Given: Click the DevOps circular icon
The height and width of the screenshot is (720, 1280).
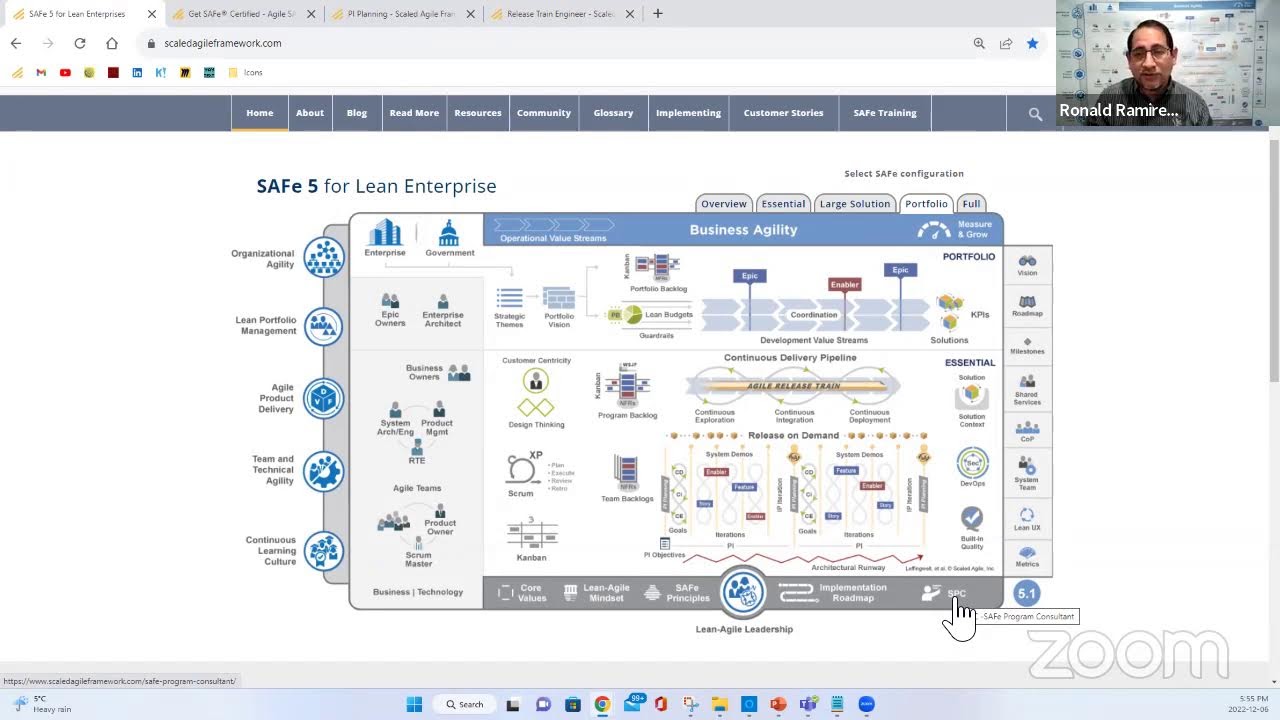Looking at the screenshot, I should coord(972,462).
